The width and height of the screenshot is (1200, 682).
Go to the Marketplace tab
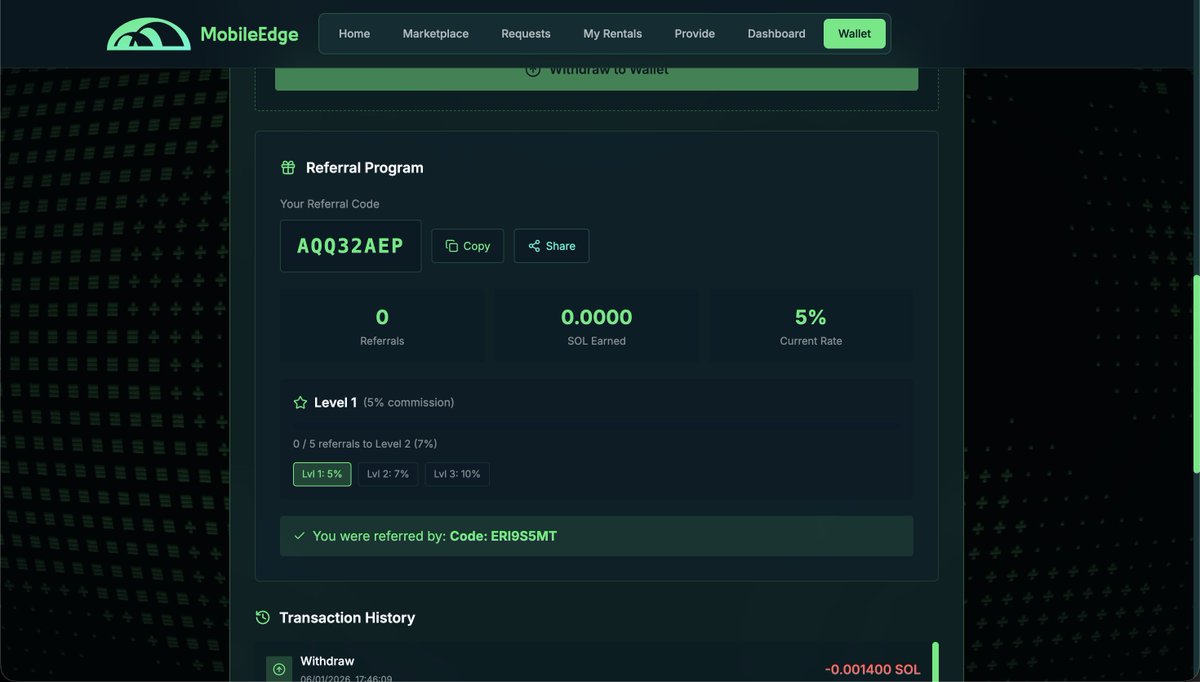[436, 34]
